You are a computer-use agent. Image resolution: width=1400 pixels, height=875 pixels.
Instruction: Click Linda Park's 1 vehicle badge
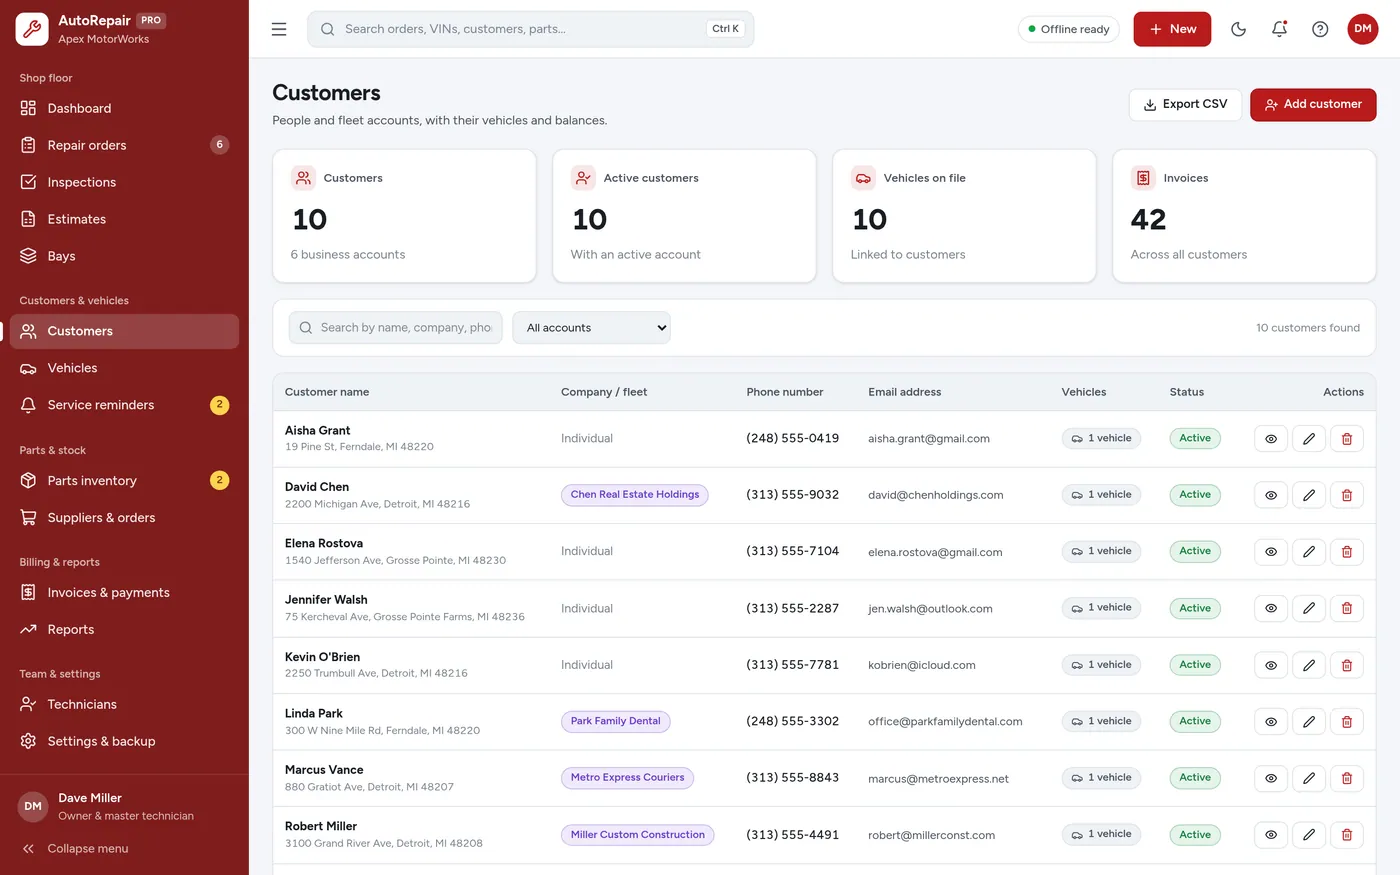(x=1101, y=721)
